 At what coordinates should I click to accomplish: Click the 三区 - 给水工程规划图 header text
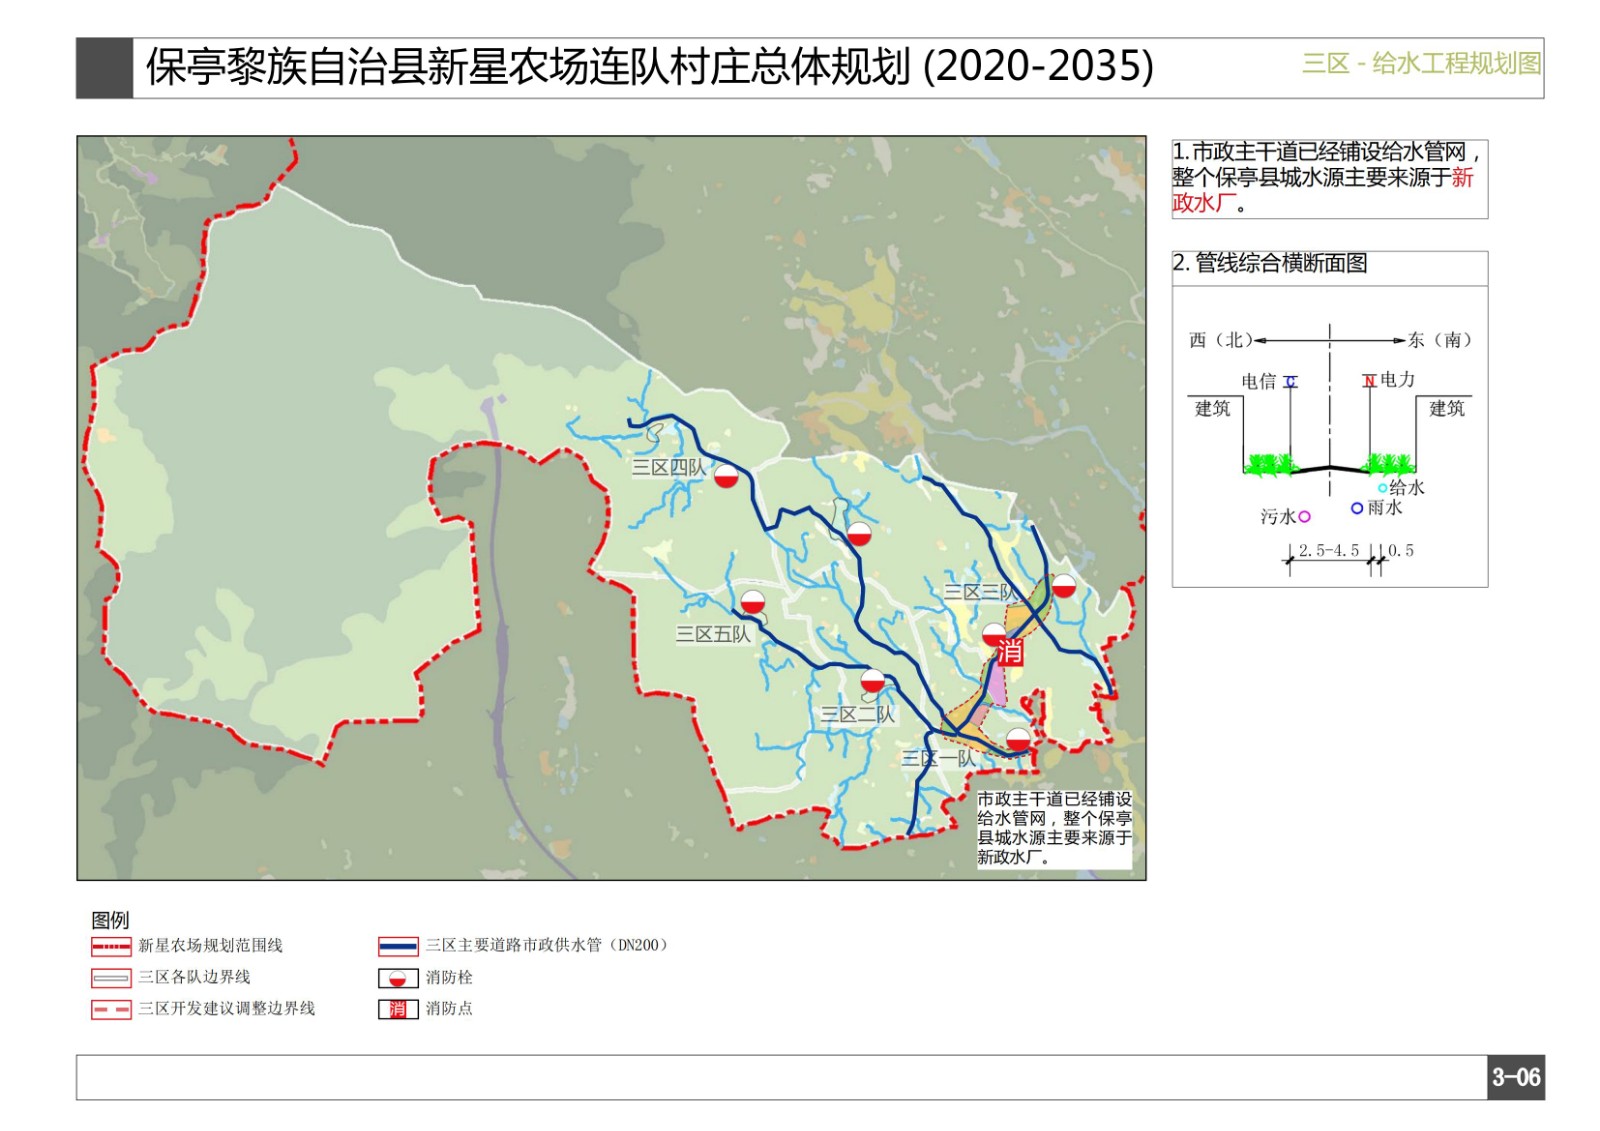pos(1420,64)
